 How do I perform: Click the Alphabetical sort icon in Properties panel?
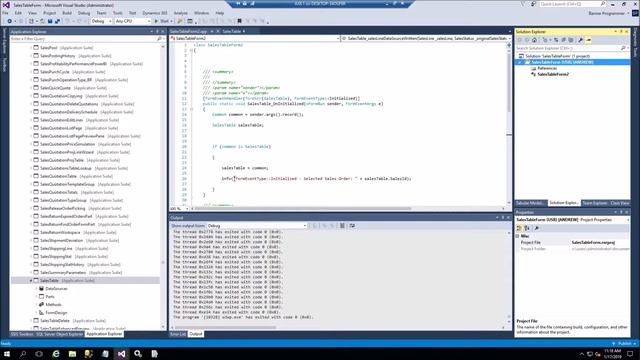click(x=527, y=228)
